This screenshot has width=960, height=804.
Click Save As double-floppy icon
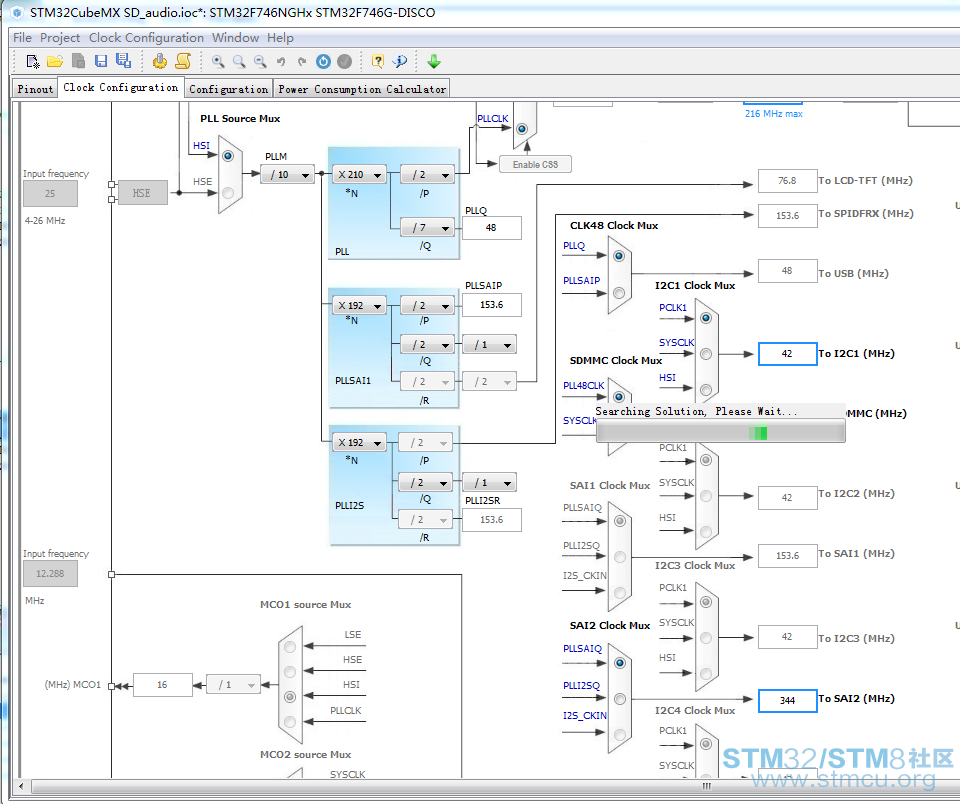[x=123, y=61]
